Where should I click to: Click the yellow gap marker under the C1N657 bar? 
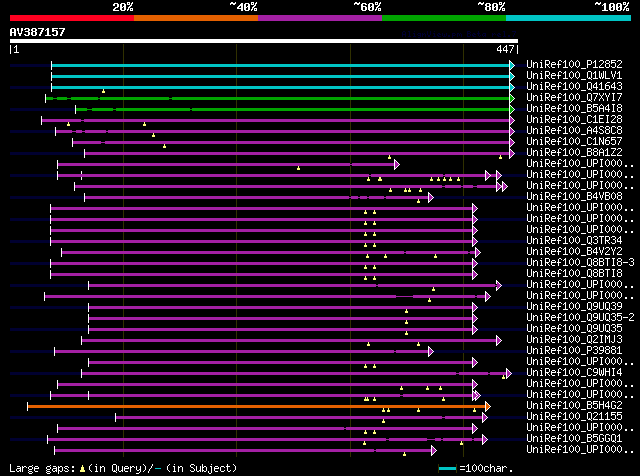(164, 146)
